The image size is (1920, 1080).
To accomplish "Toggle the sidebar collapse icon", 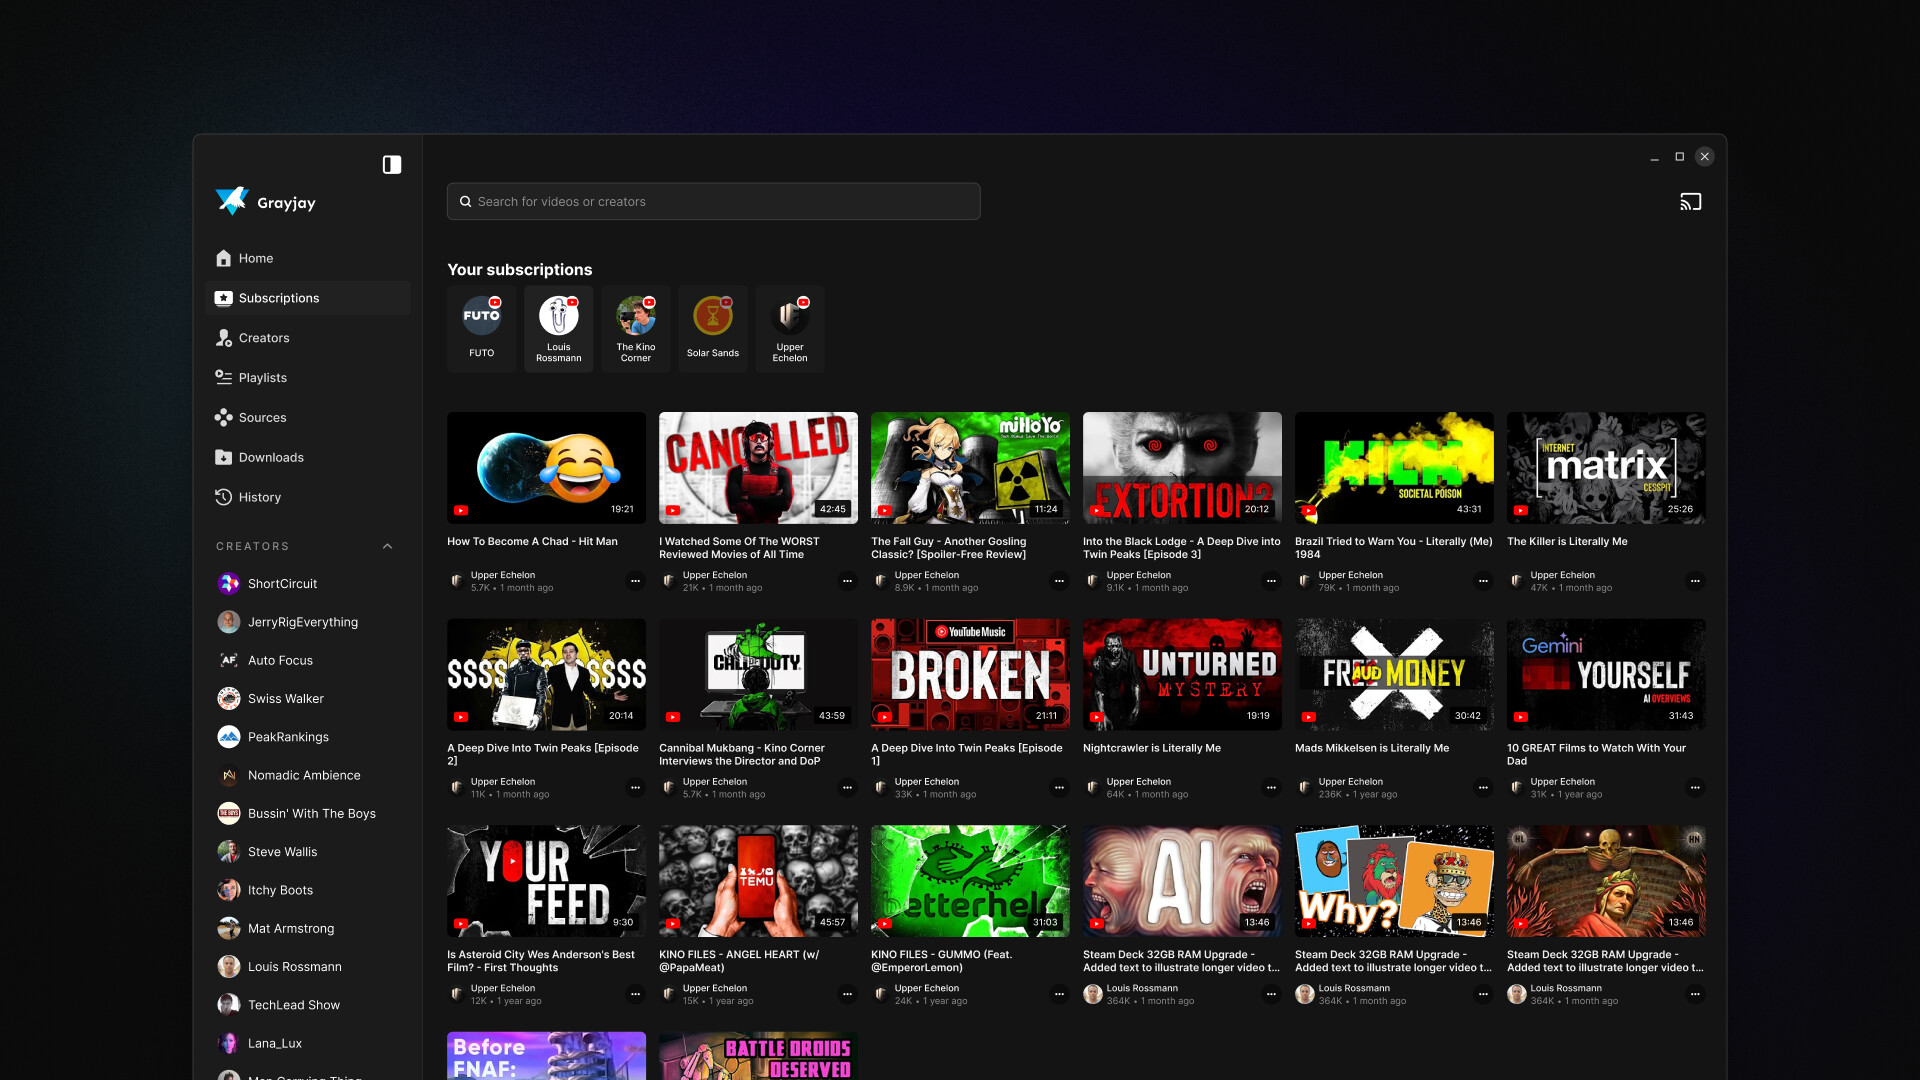I will tap(392, 165).
